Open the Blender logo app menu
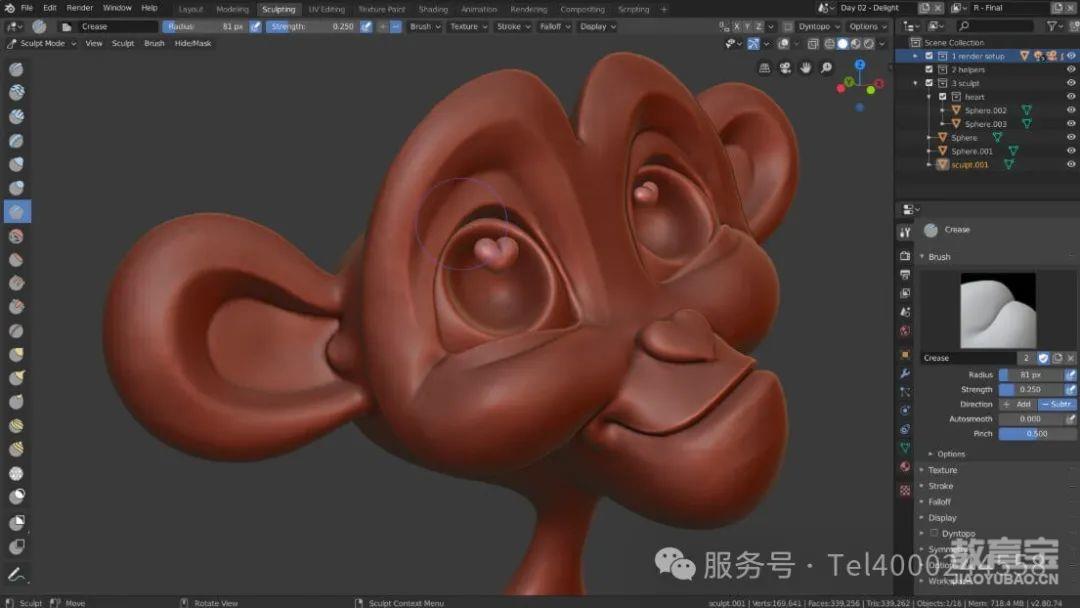The width and height of the screenshot is (1080, 608). pos(10,8)
